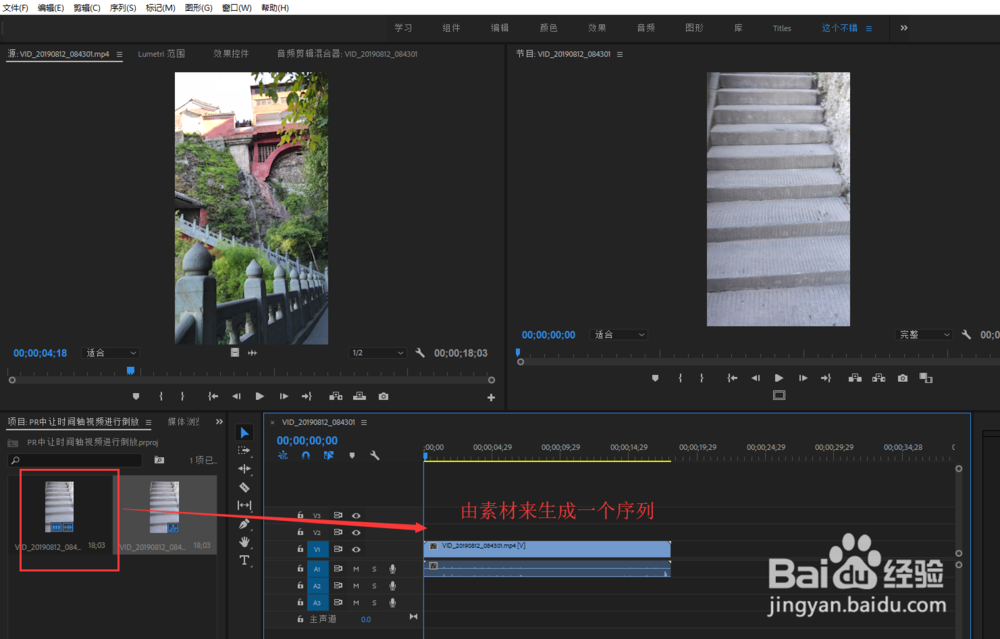Select the Type tool
This screenshot has height=639, width=1000.
pos(244,560)
